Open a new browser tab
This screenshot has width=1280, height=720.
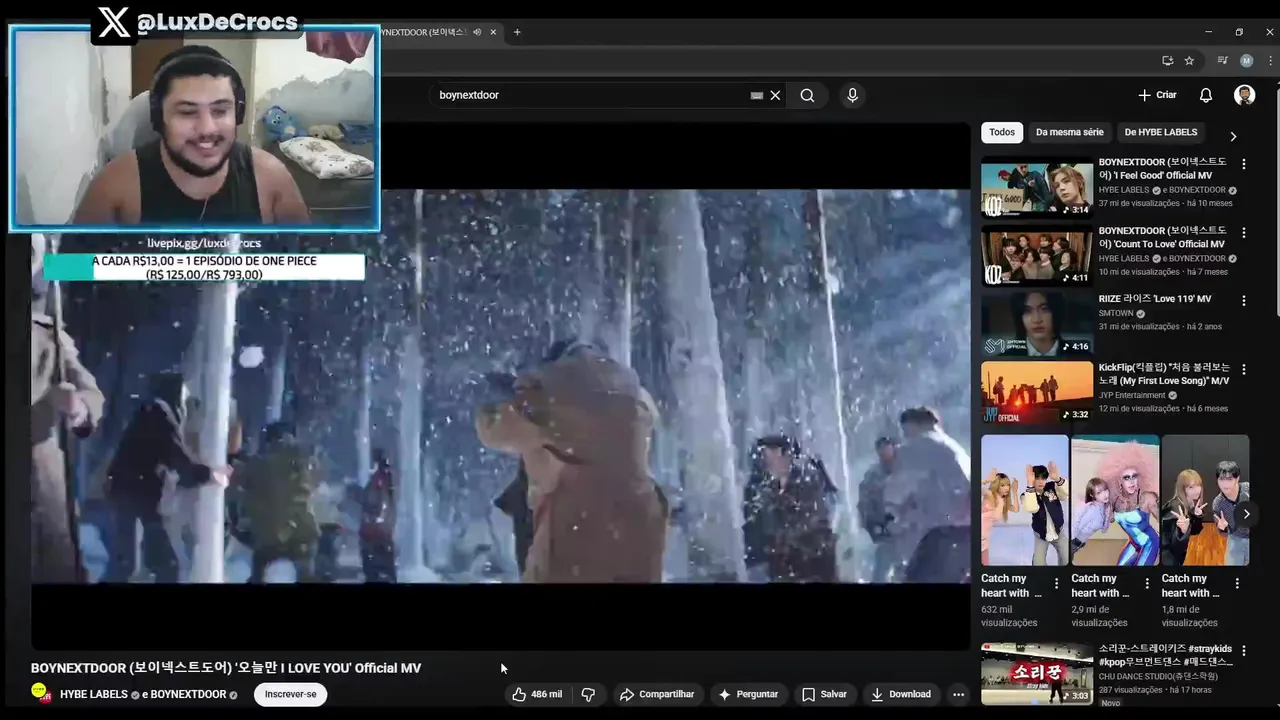517,32
